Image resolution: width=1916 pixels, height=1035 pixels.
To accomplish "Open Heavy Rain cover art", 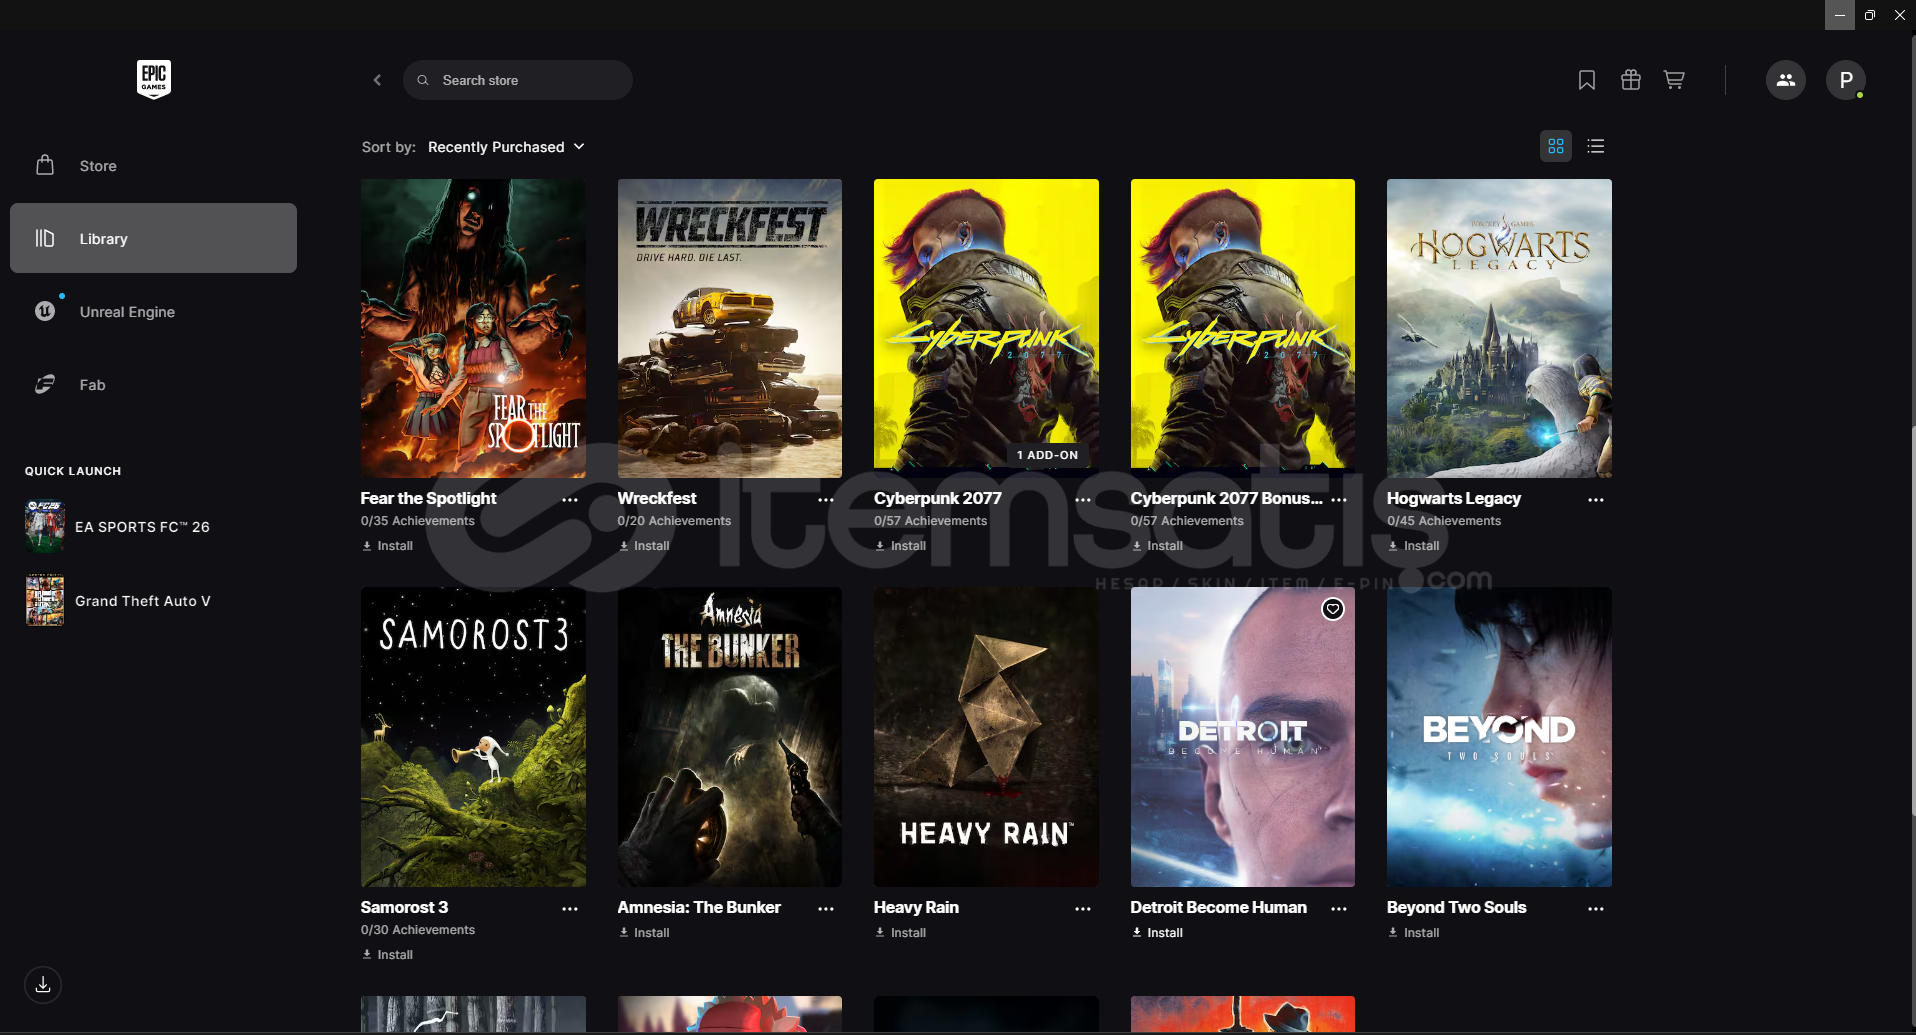I will pyautogui.click(x=986, y=737).
